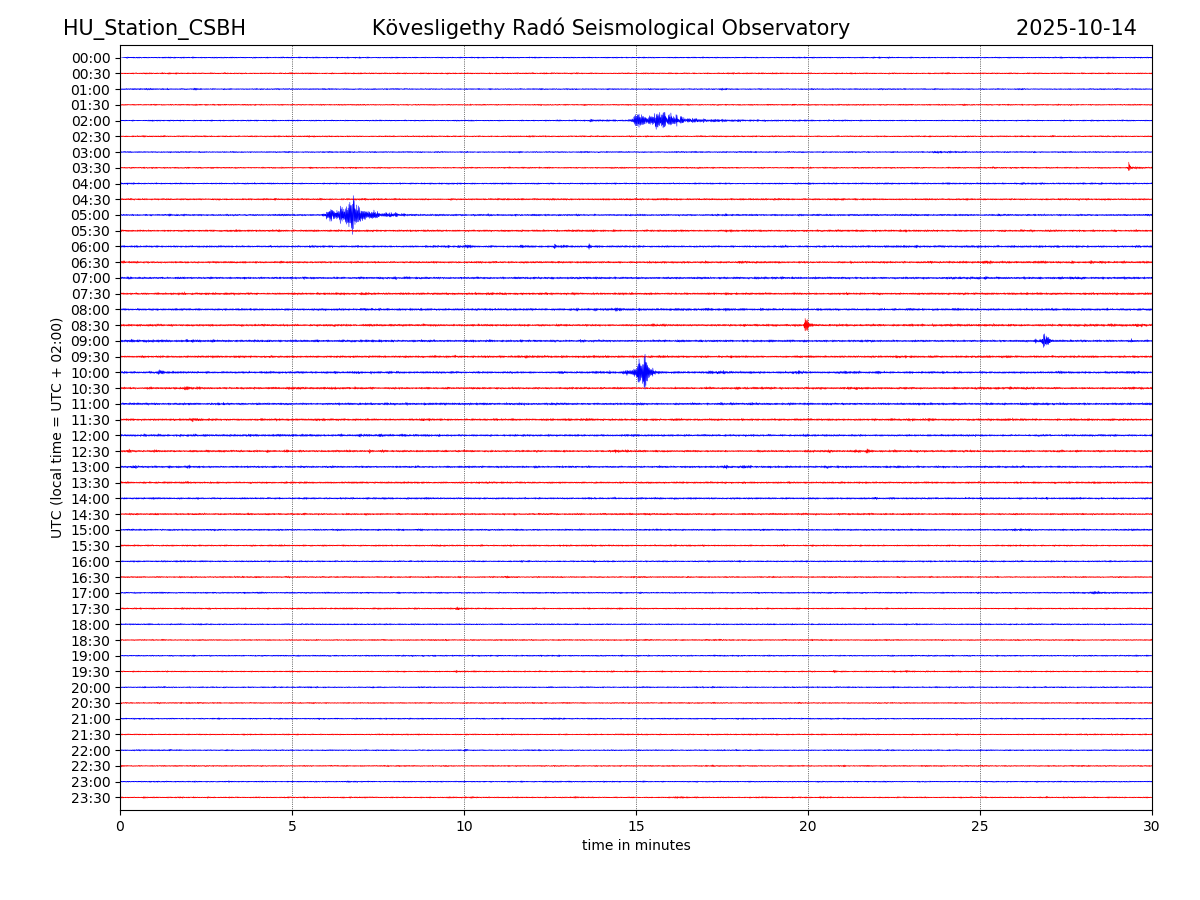The width and height of the screenshot is (1200, 900).
Task: Click the 12:00 row time label
Action: [x=91, y=436]
